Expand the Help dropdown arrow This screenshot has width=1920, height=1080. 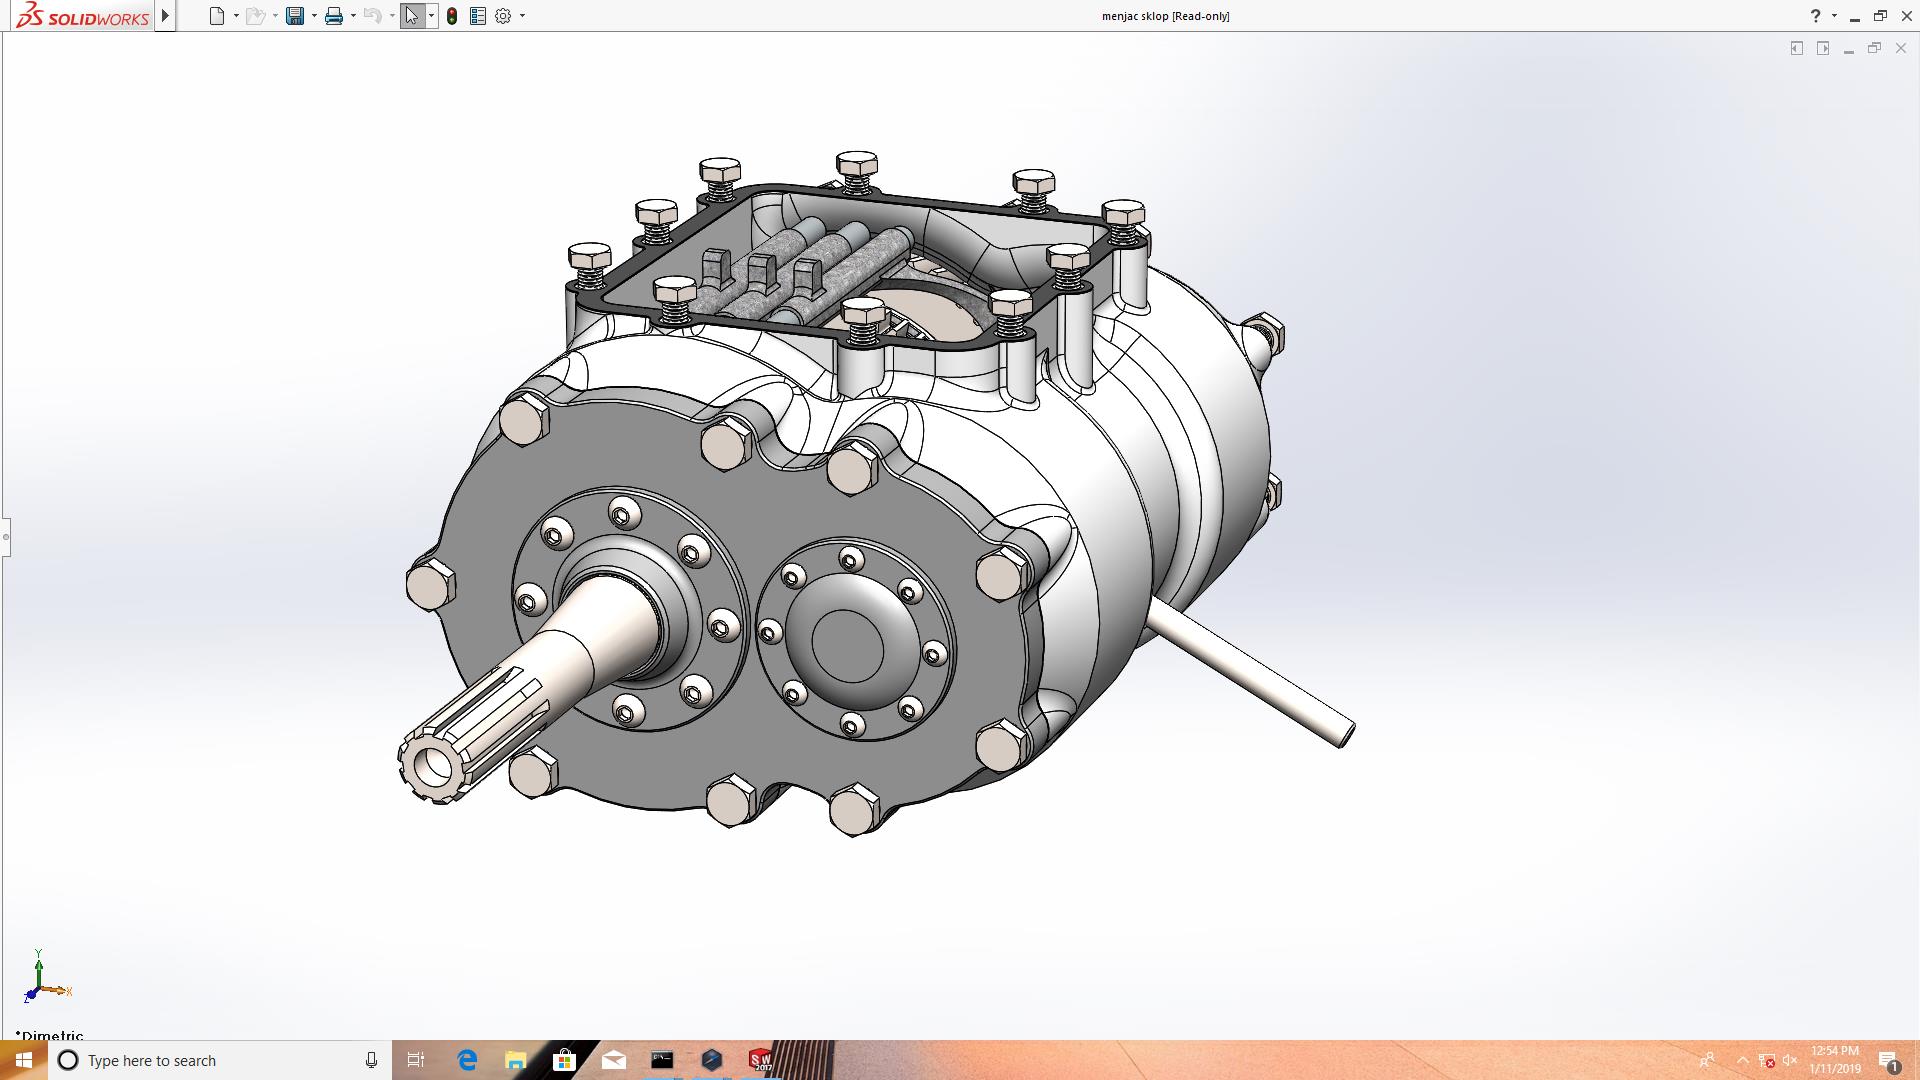click(x=1834, y=16)
